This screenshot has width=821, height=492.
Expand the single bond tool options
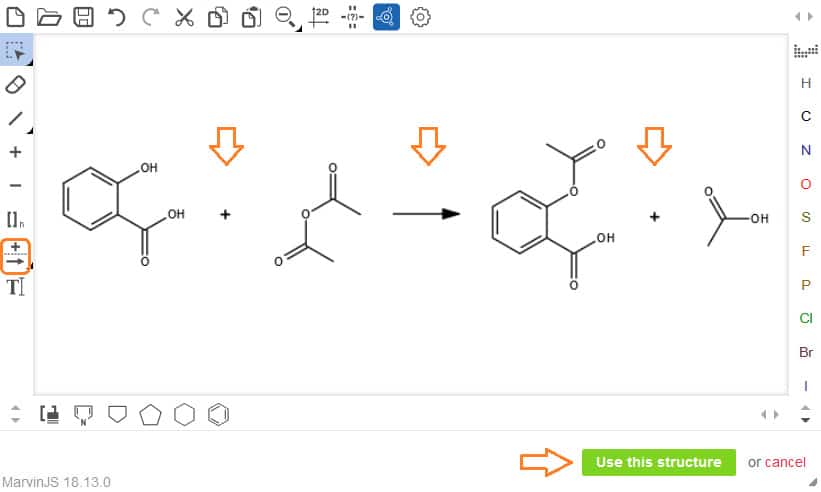click(x=30, y=130)
